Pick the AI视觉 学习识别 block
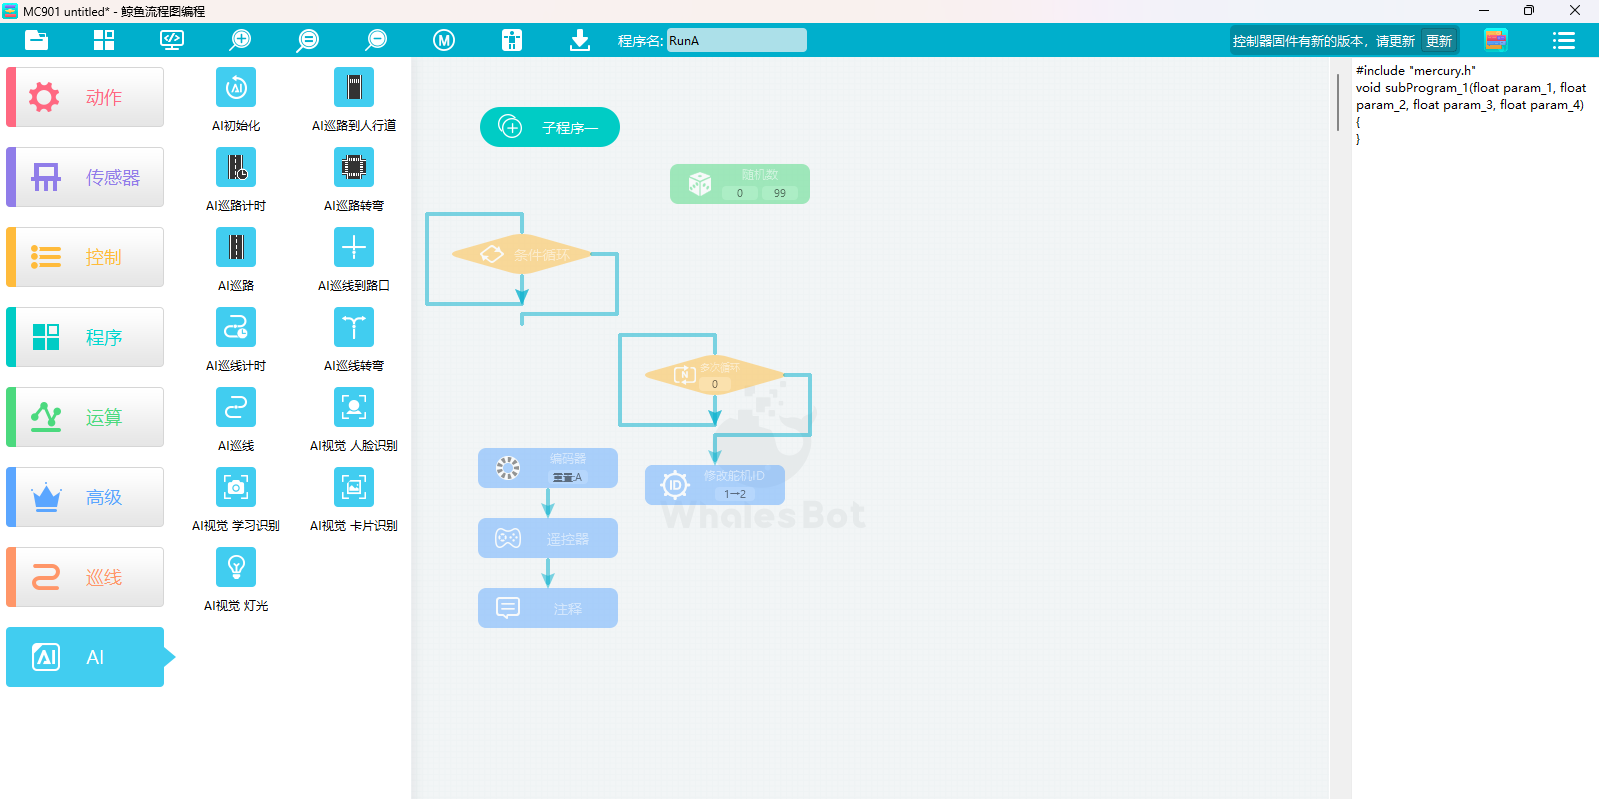 coord(236,487)
